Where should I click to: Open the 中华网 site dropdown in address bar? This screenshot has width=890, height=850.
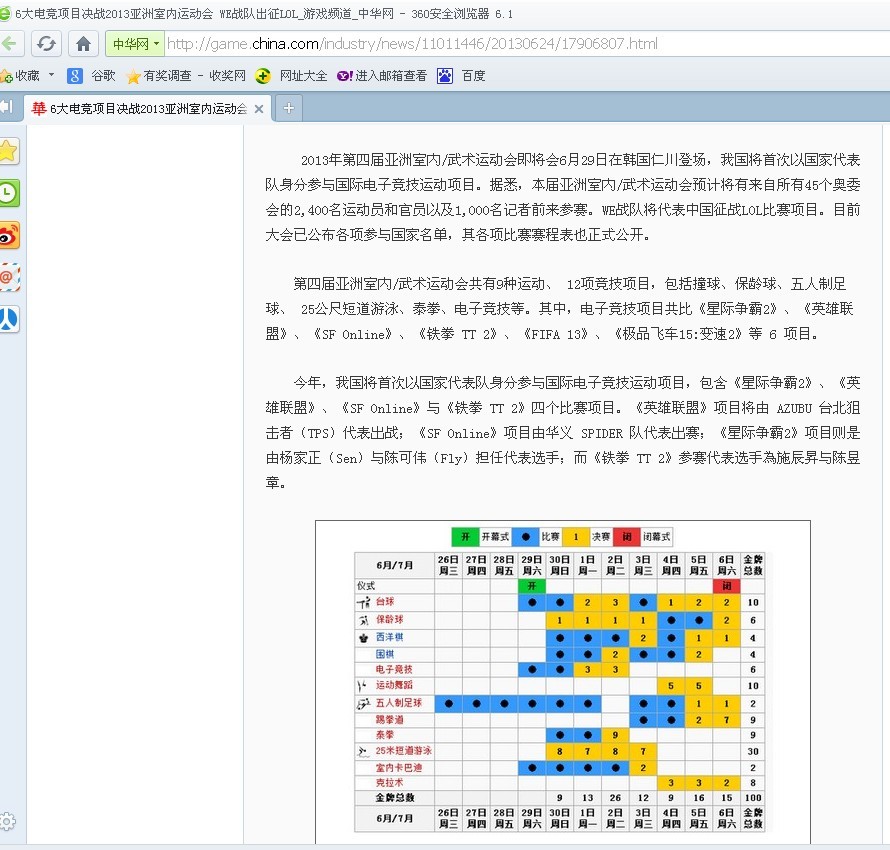[135, 44]
